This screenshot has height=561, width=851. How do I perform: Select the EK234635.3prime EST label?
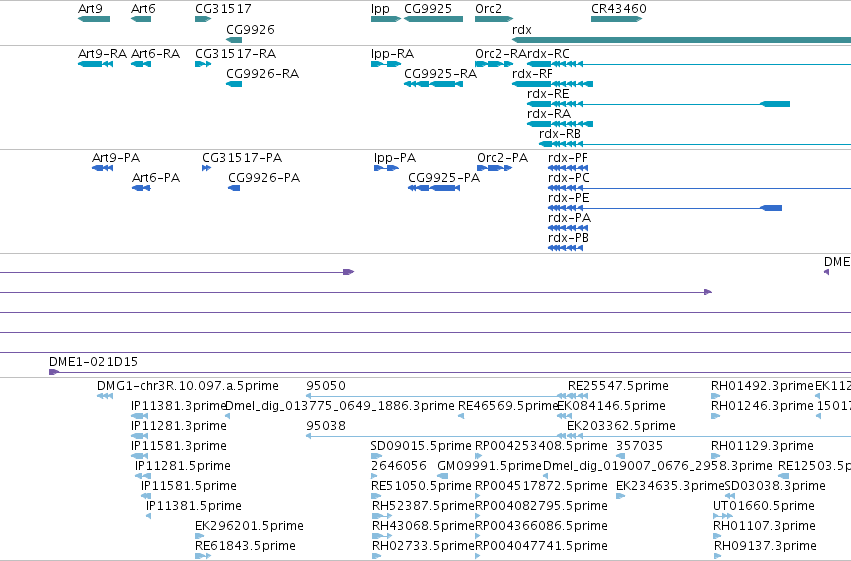pyautogui.click(x=670, y=486)
